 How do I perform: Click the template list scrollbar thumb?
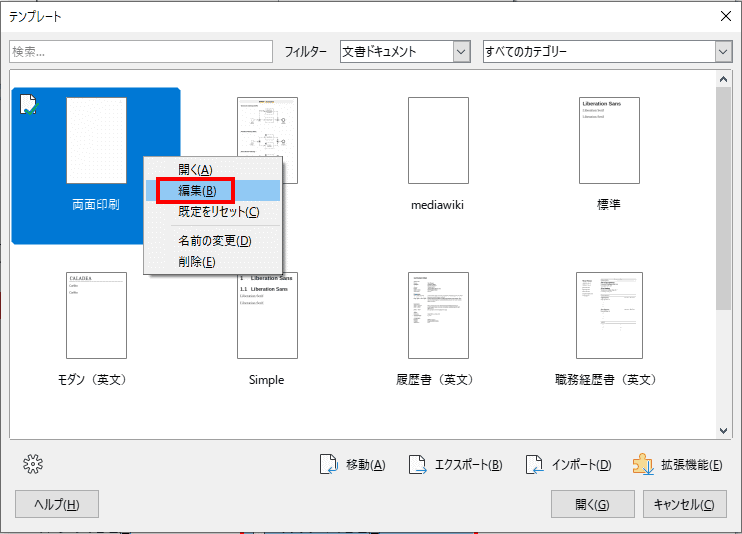723,199
